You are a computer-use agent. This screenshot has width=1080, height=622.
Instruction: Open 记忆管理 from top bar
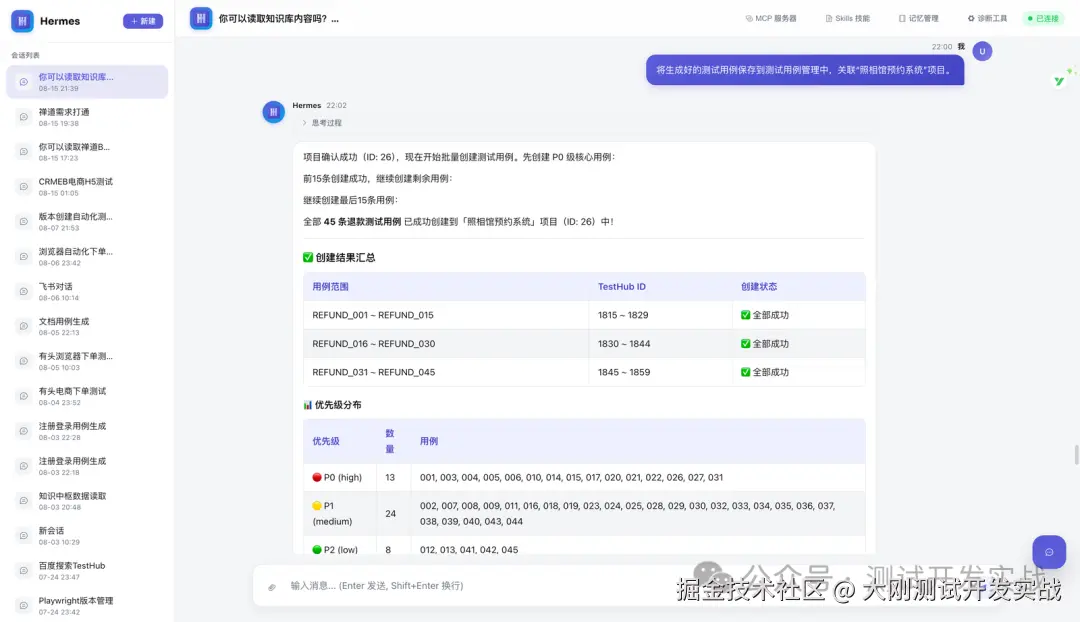(x=918, y=19)
